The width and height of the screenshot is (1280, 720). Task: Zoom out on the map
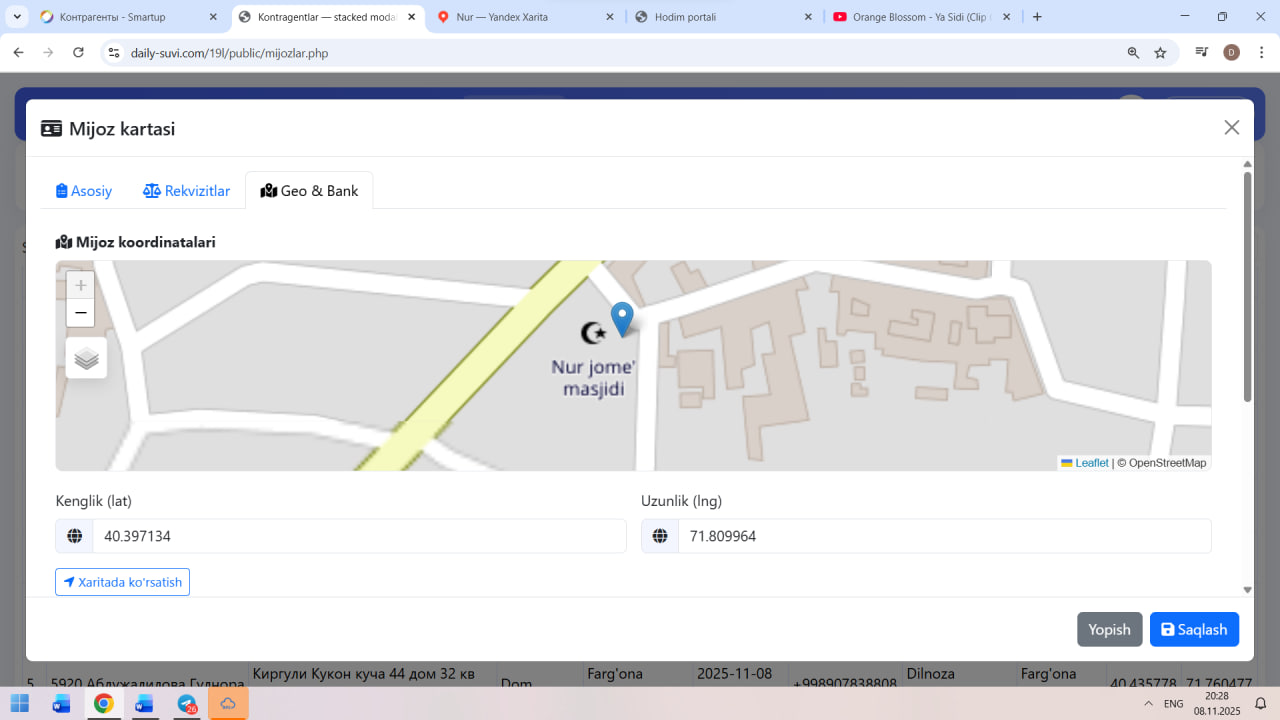point(81,313)
